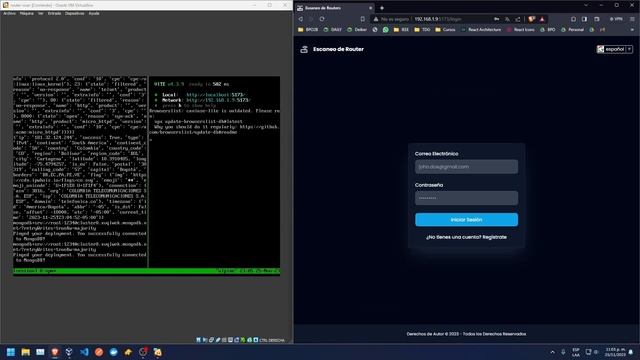Open browser extensions icon
Screen dimensions: 640x360
pyautogui.click(x=573, y=19)
